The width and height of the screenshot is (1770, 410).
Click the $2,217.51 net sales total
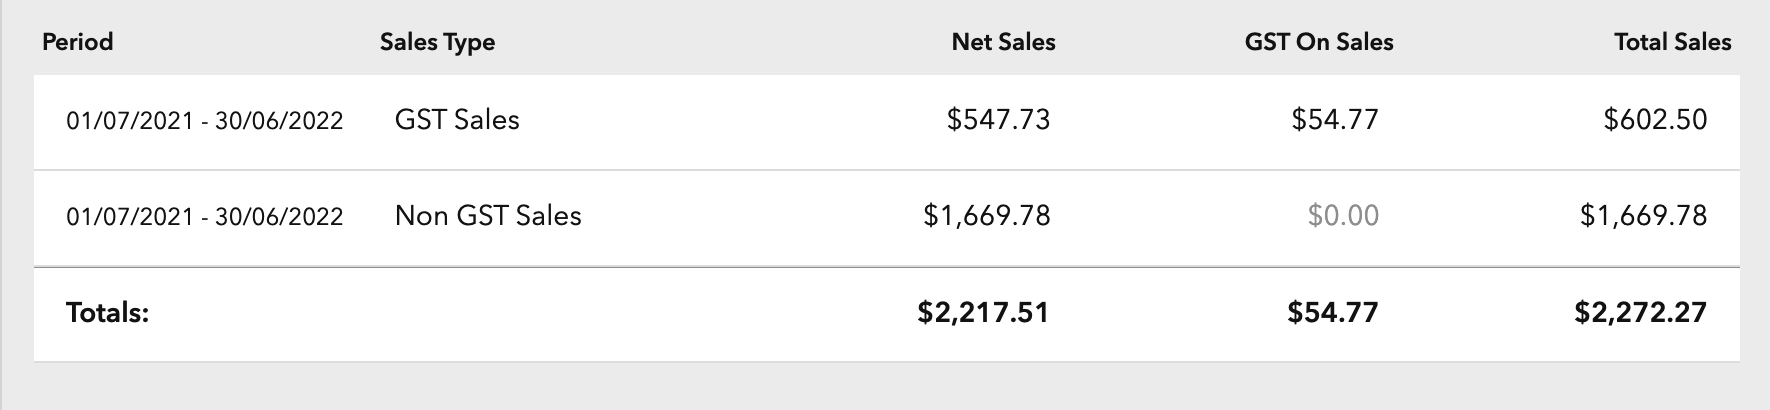click(983, 313)
